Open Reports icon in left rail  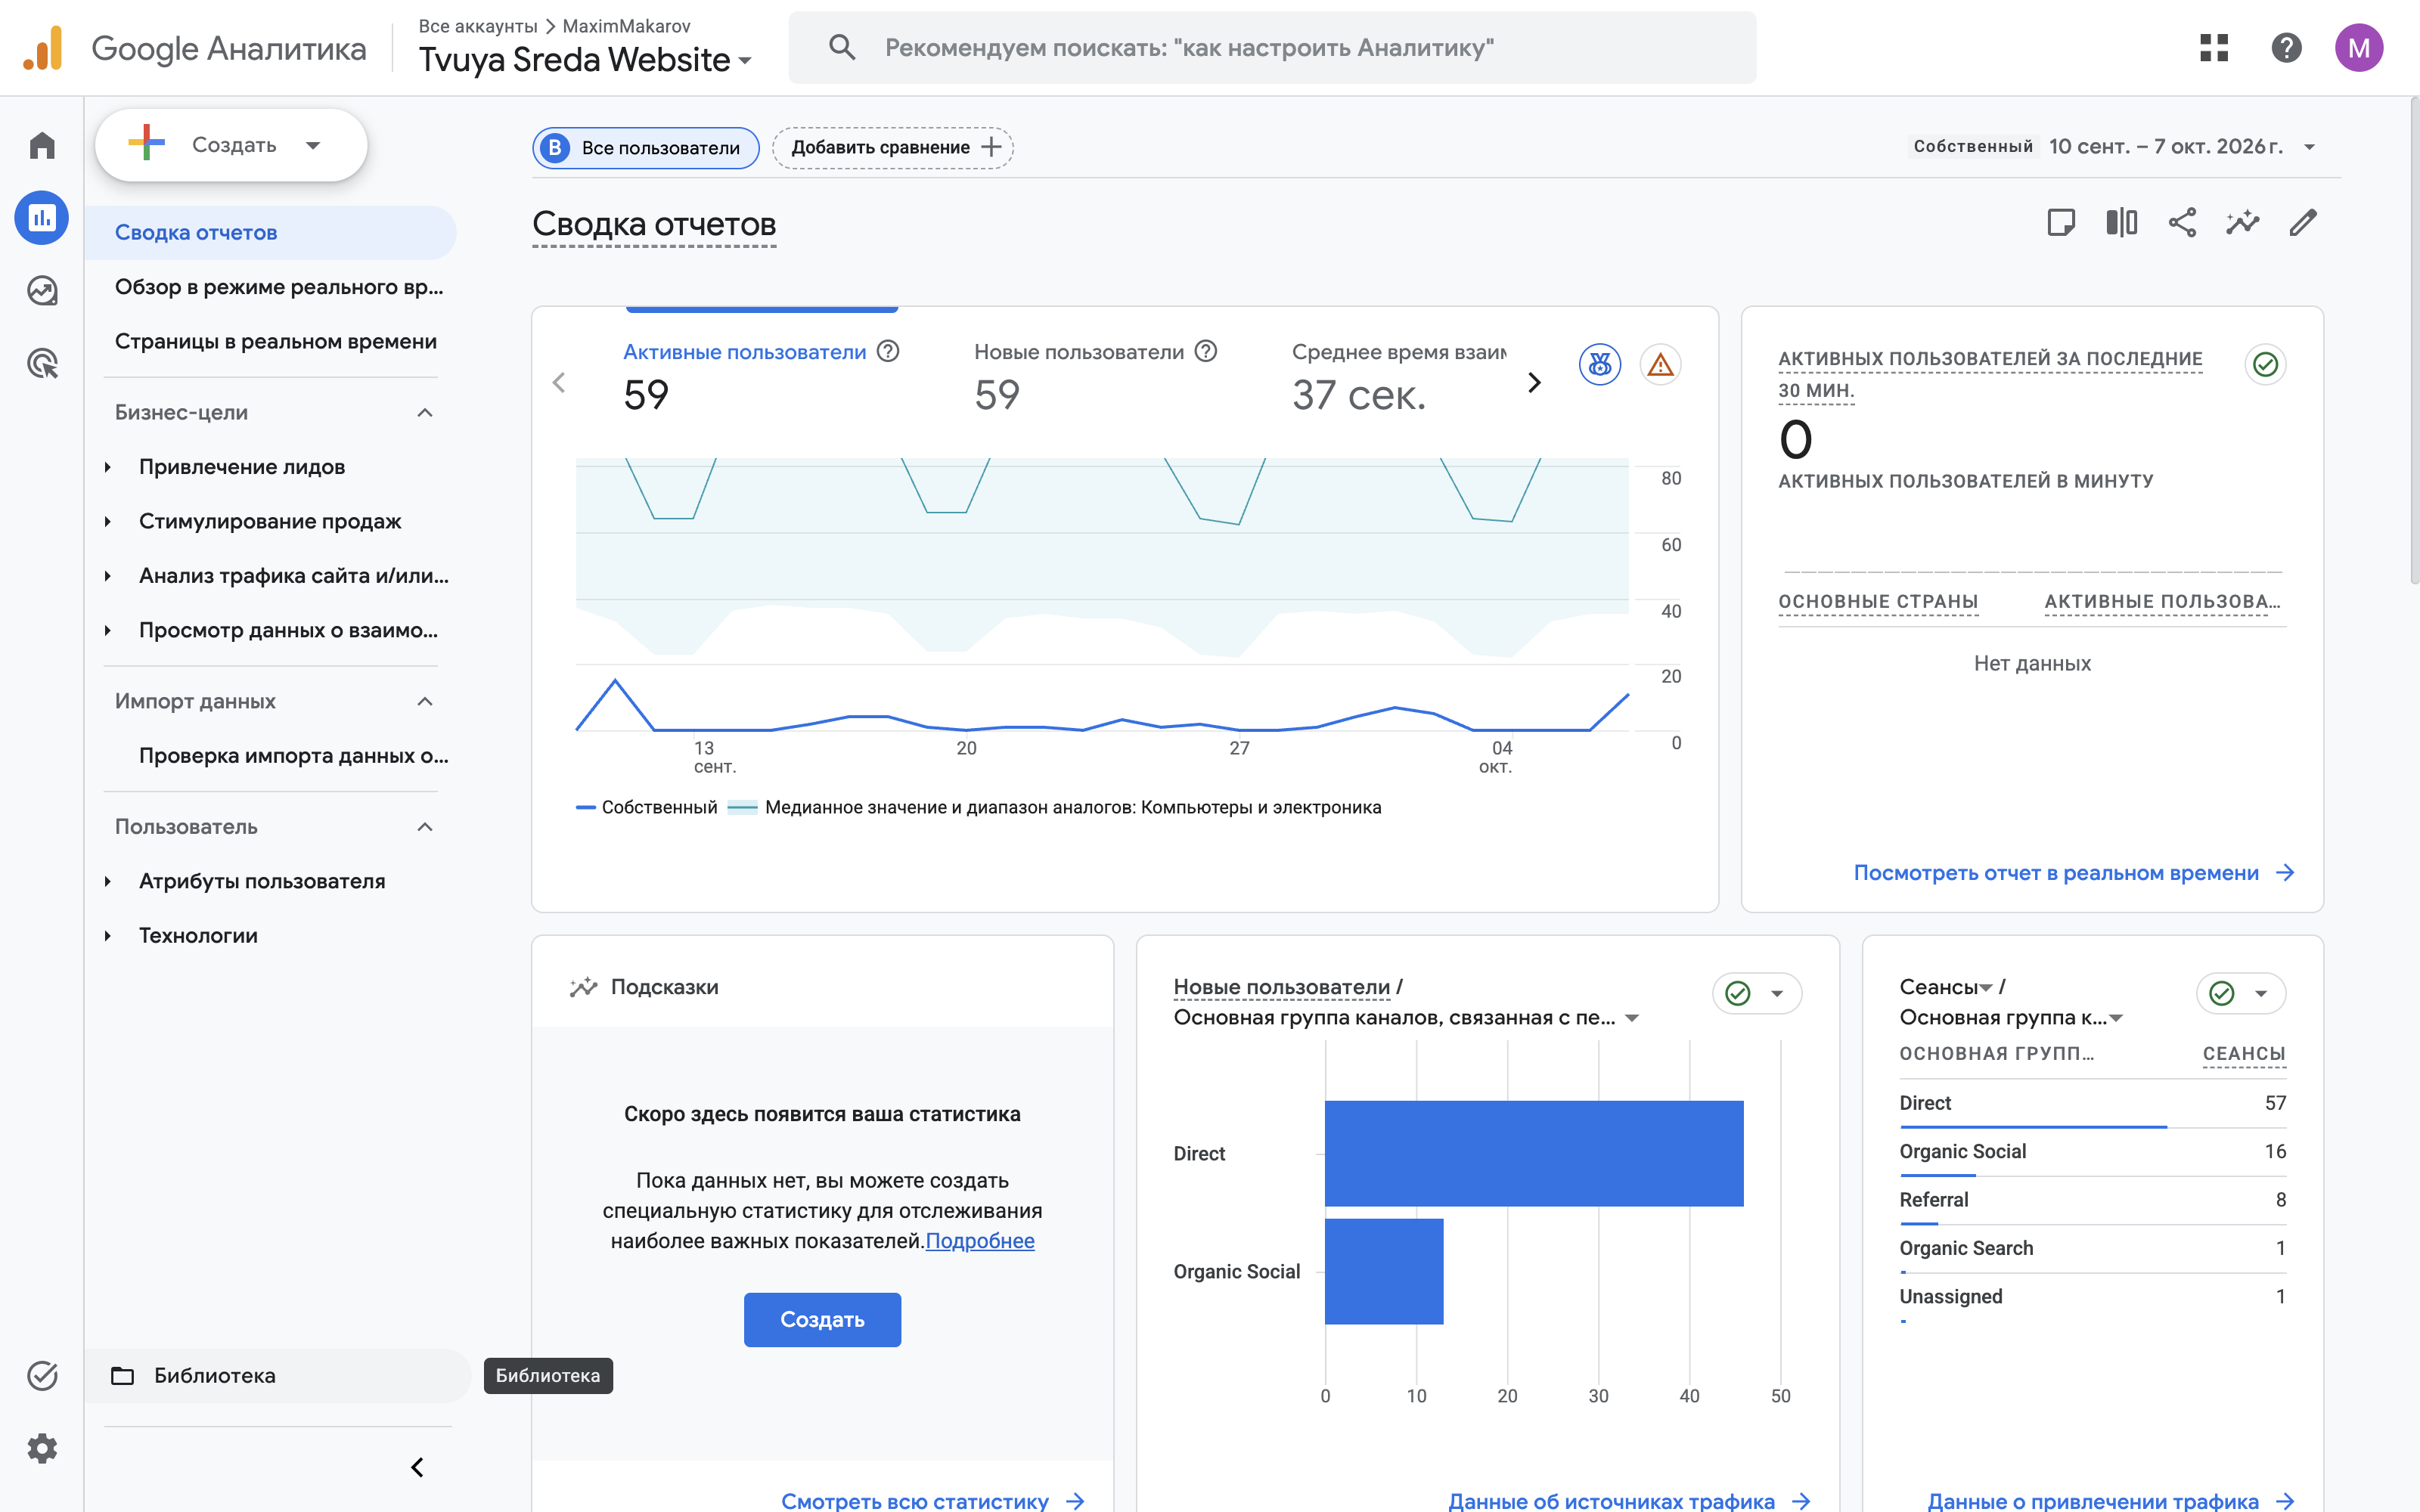pos(42,218)
